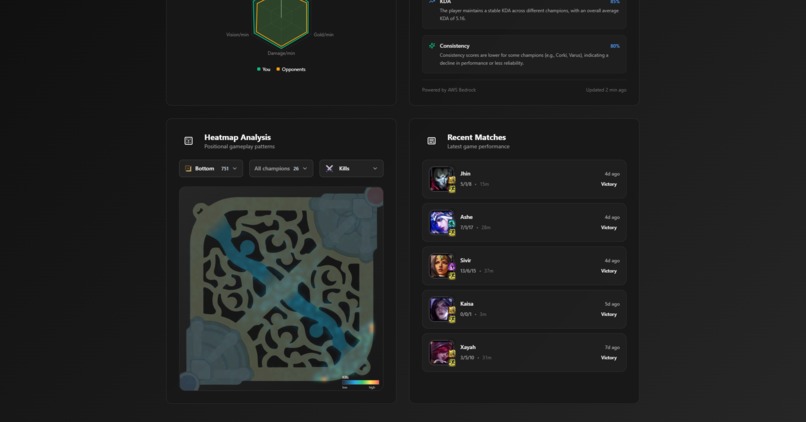Screen dimensions: 806x422
Task: Click the Recent Matches panel icon
Action: coord(432,141)
